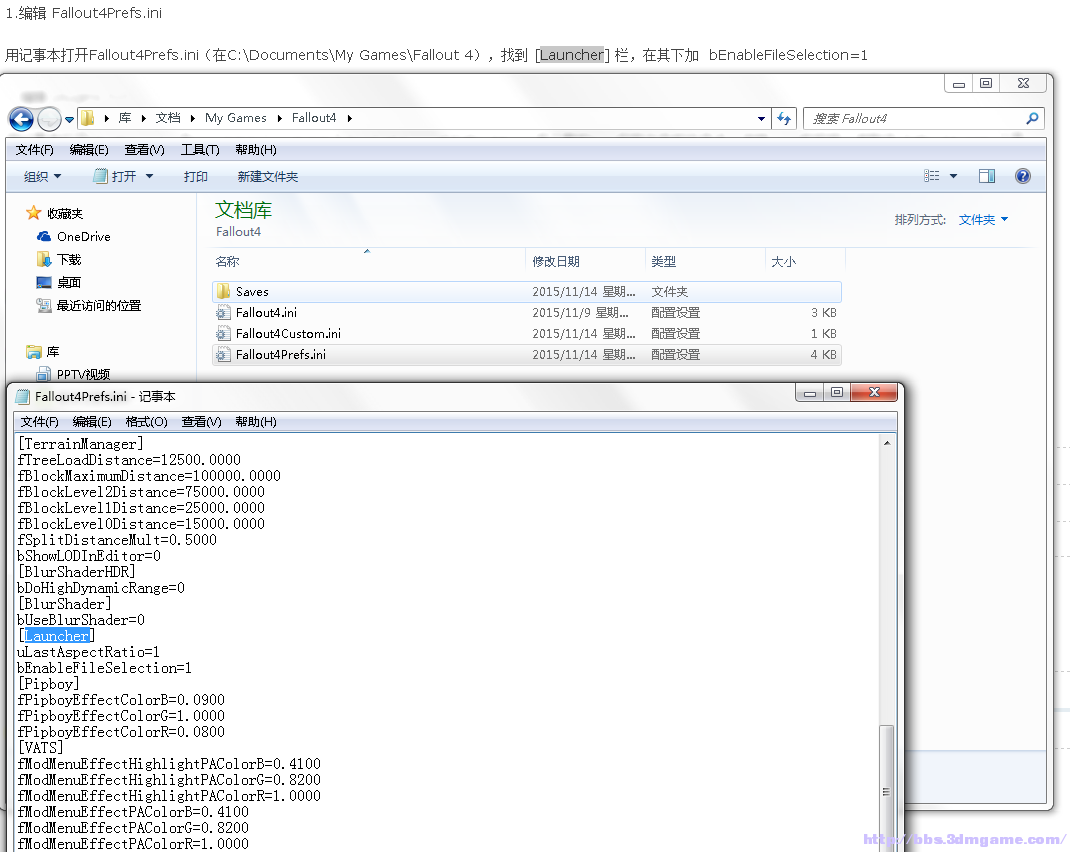The width and height of the screenshot is (1070, 852).
Task: Toggle the preview pane icon
Action: [x=987, y=176]
